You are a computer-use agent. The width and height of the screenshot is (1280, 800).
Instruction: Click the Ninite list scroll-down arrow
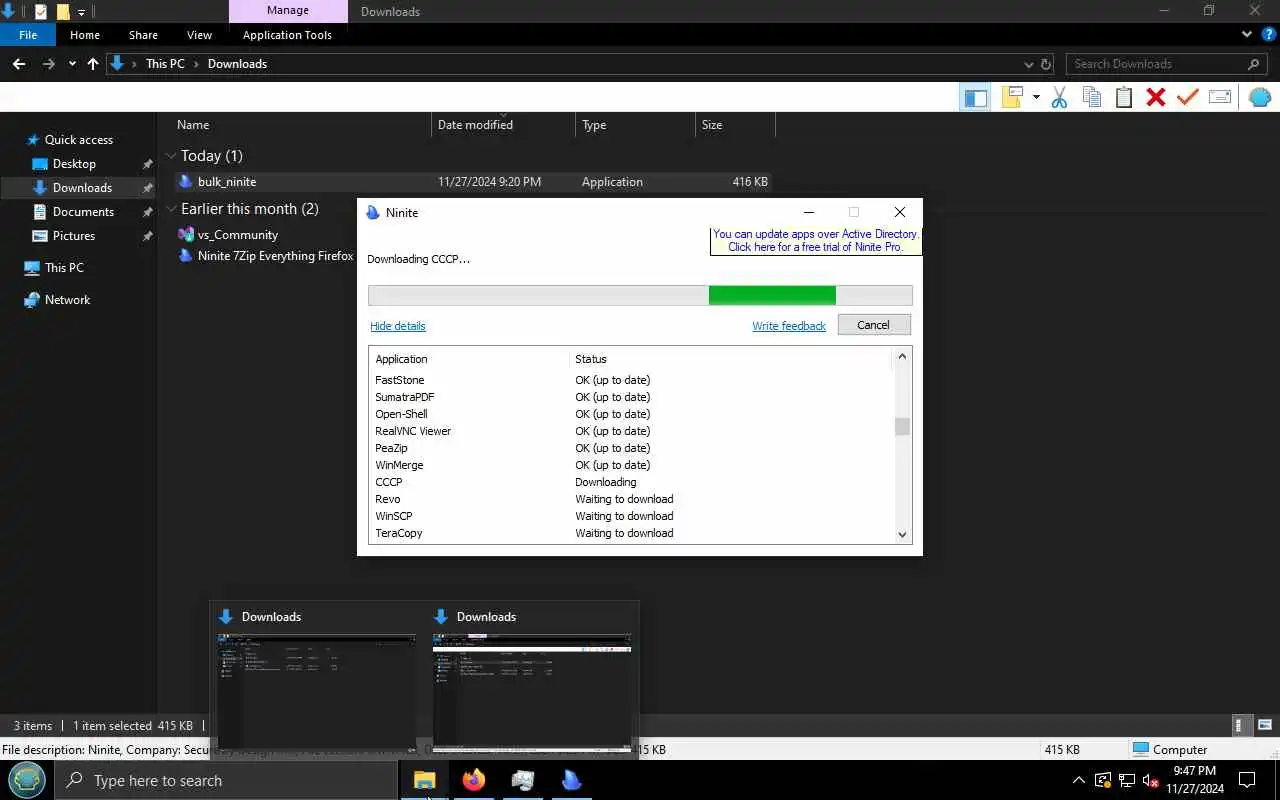tap(902, 535)
